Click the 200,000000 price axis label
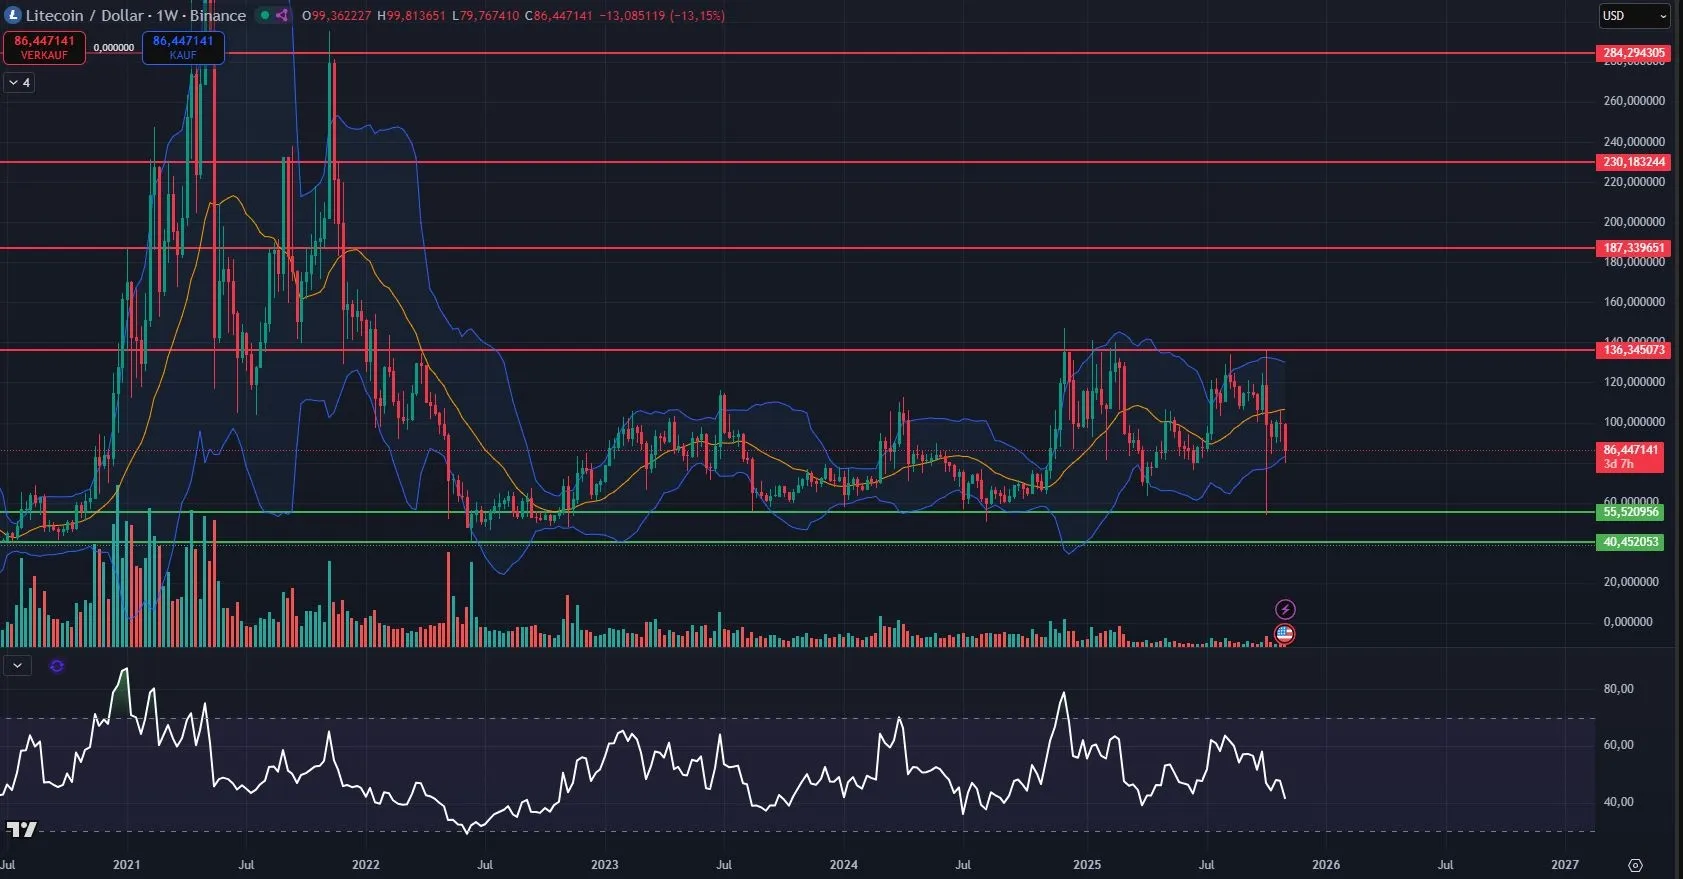The width and height of the screenshot is (1683, 879). (x=1634, y=222)
